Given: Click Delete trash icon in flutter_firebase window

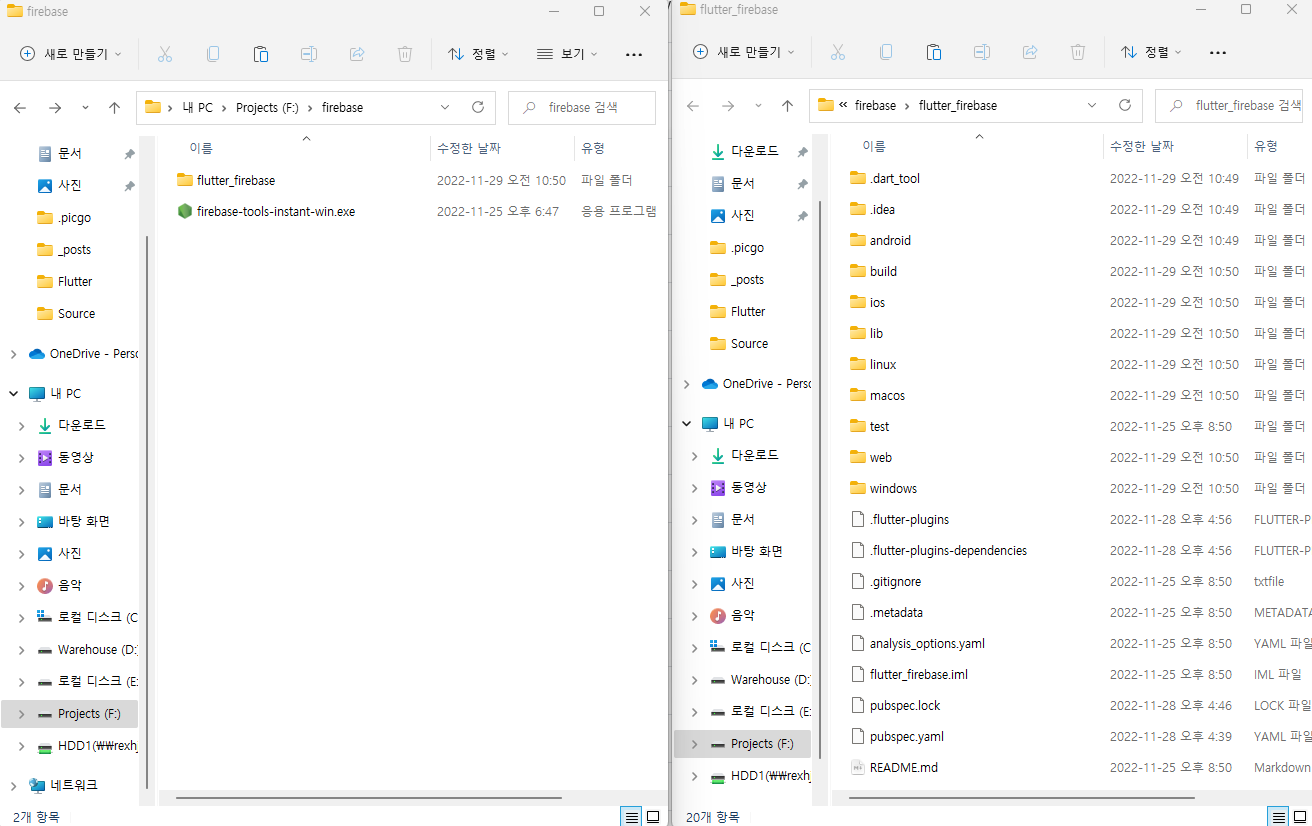Looking at the screenshot, I should [1078, 52].
